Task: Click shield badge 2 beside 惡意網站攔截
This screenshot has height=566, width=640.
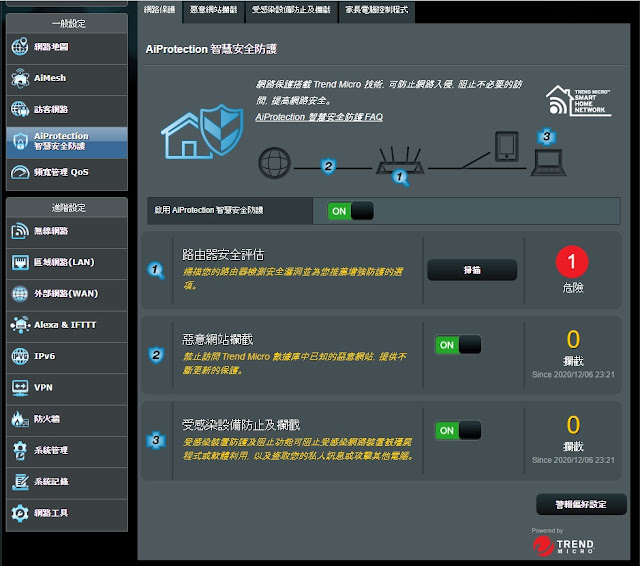Action: pyautogui.click(x=156, y=355)
